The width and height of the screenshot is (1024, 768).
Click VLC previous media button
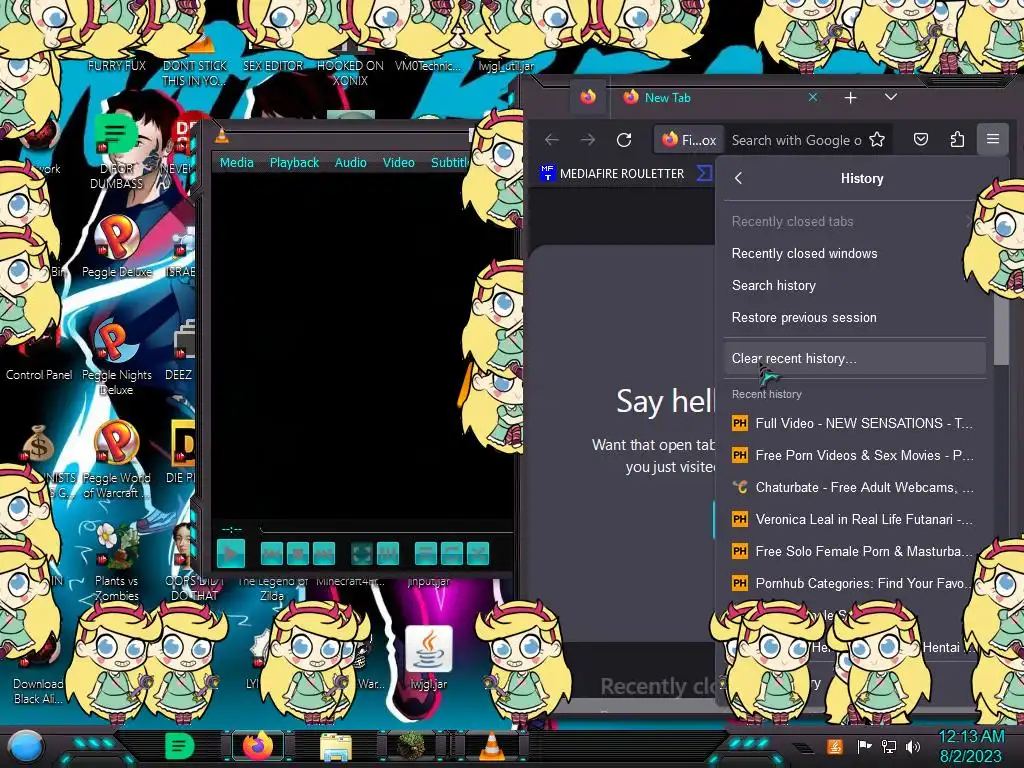point(272,554)
